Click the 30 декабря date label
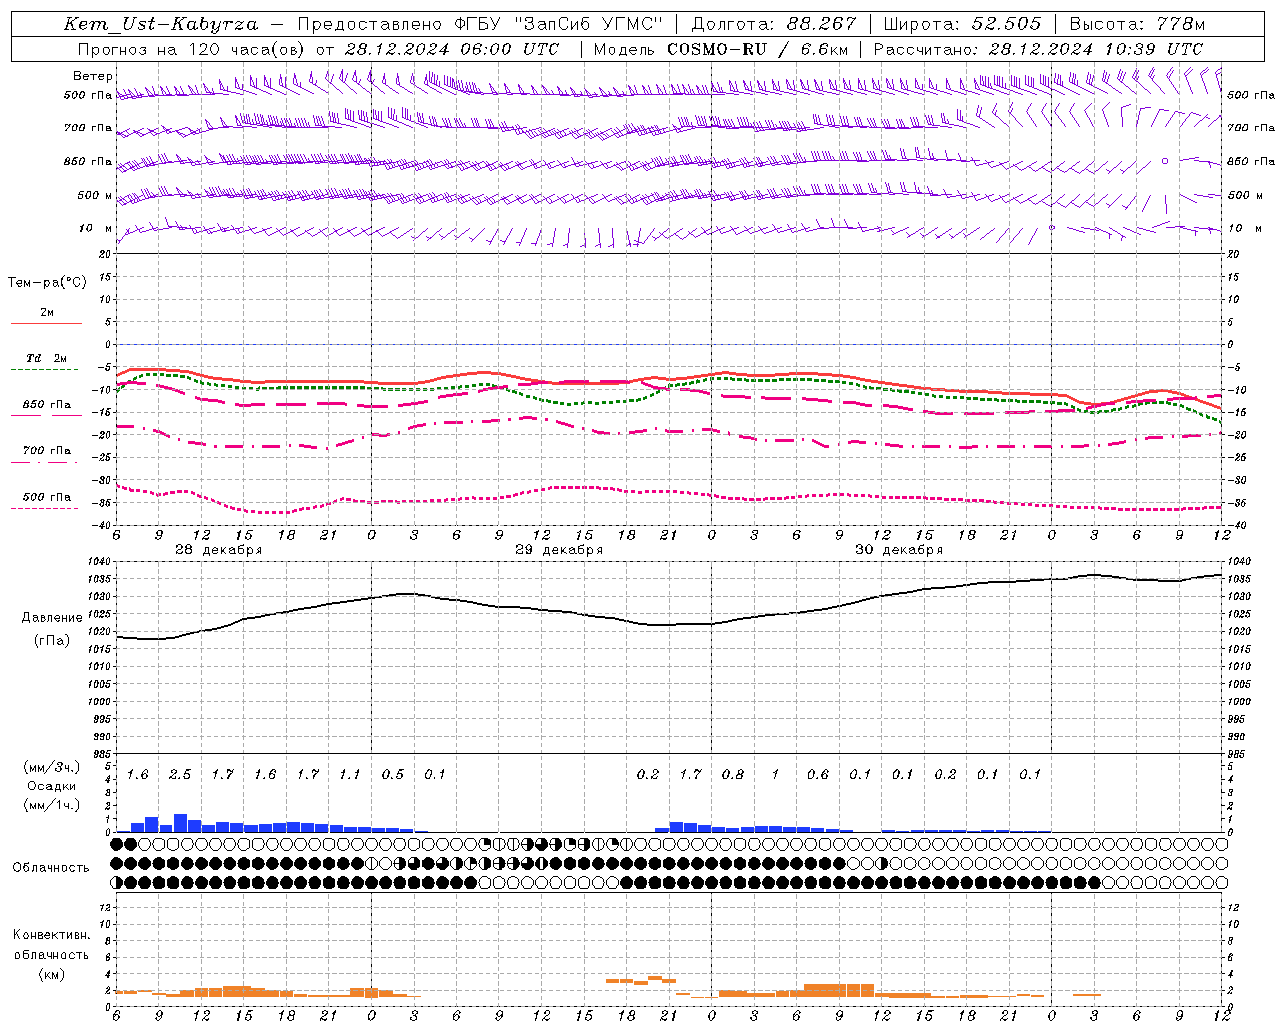The image size is (1280, 1024). pyautogui.click(x=899, y=550)
